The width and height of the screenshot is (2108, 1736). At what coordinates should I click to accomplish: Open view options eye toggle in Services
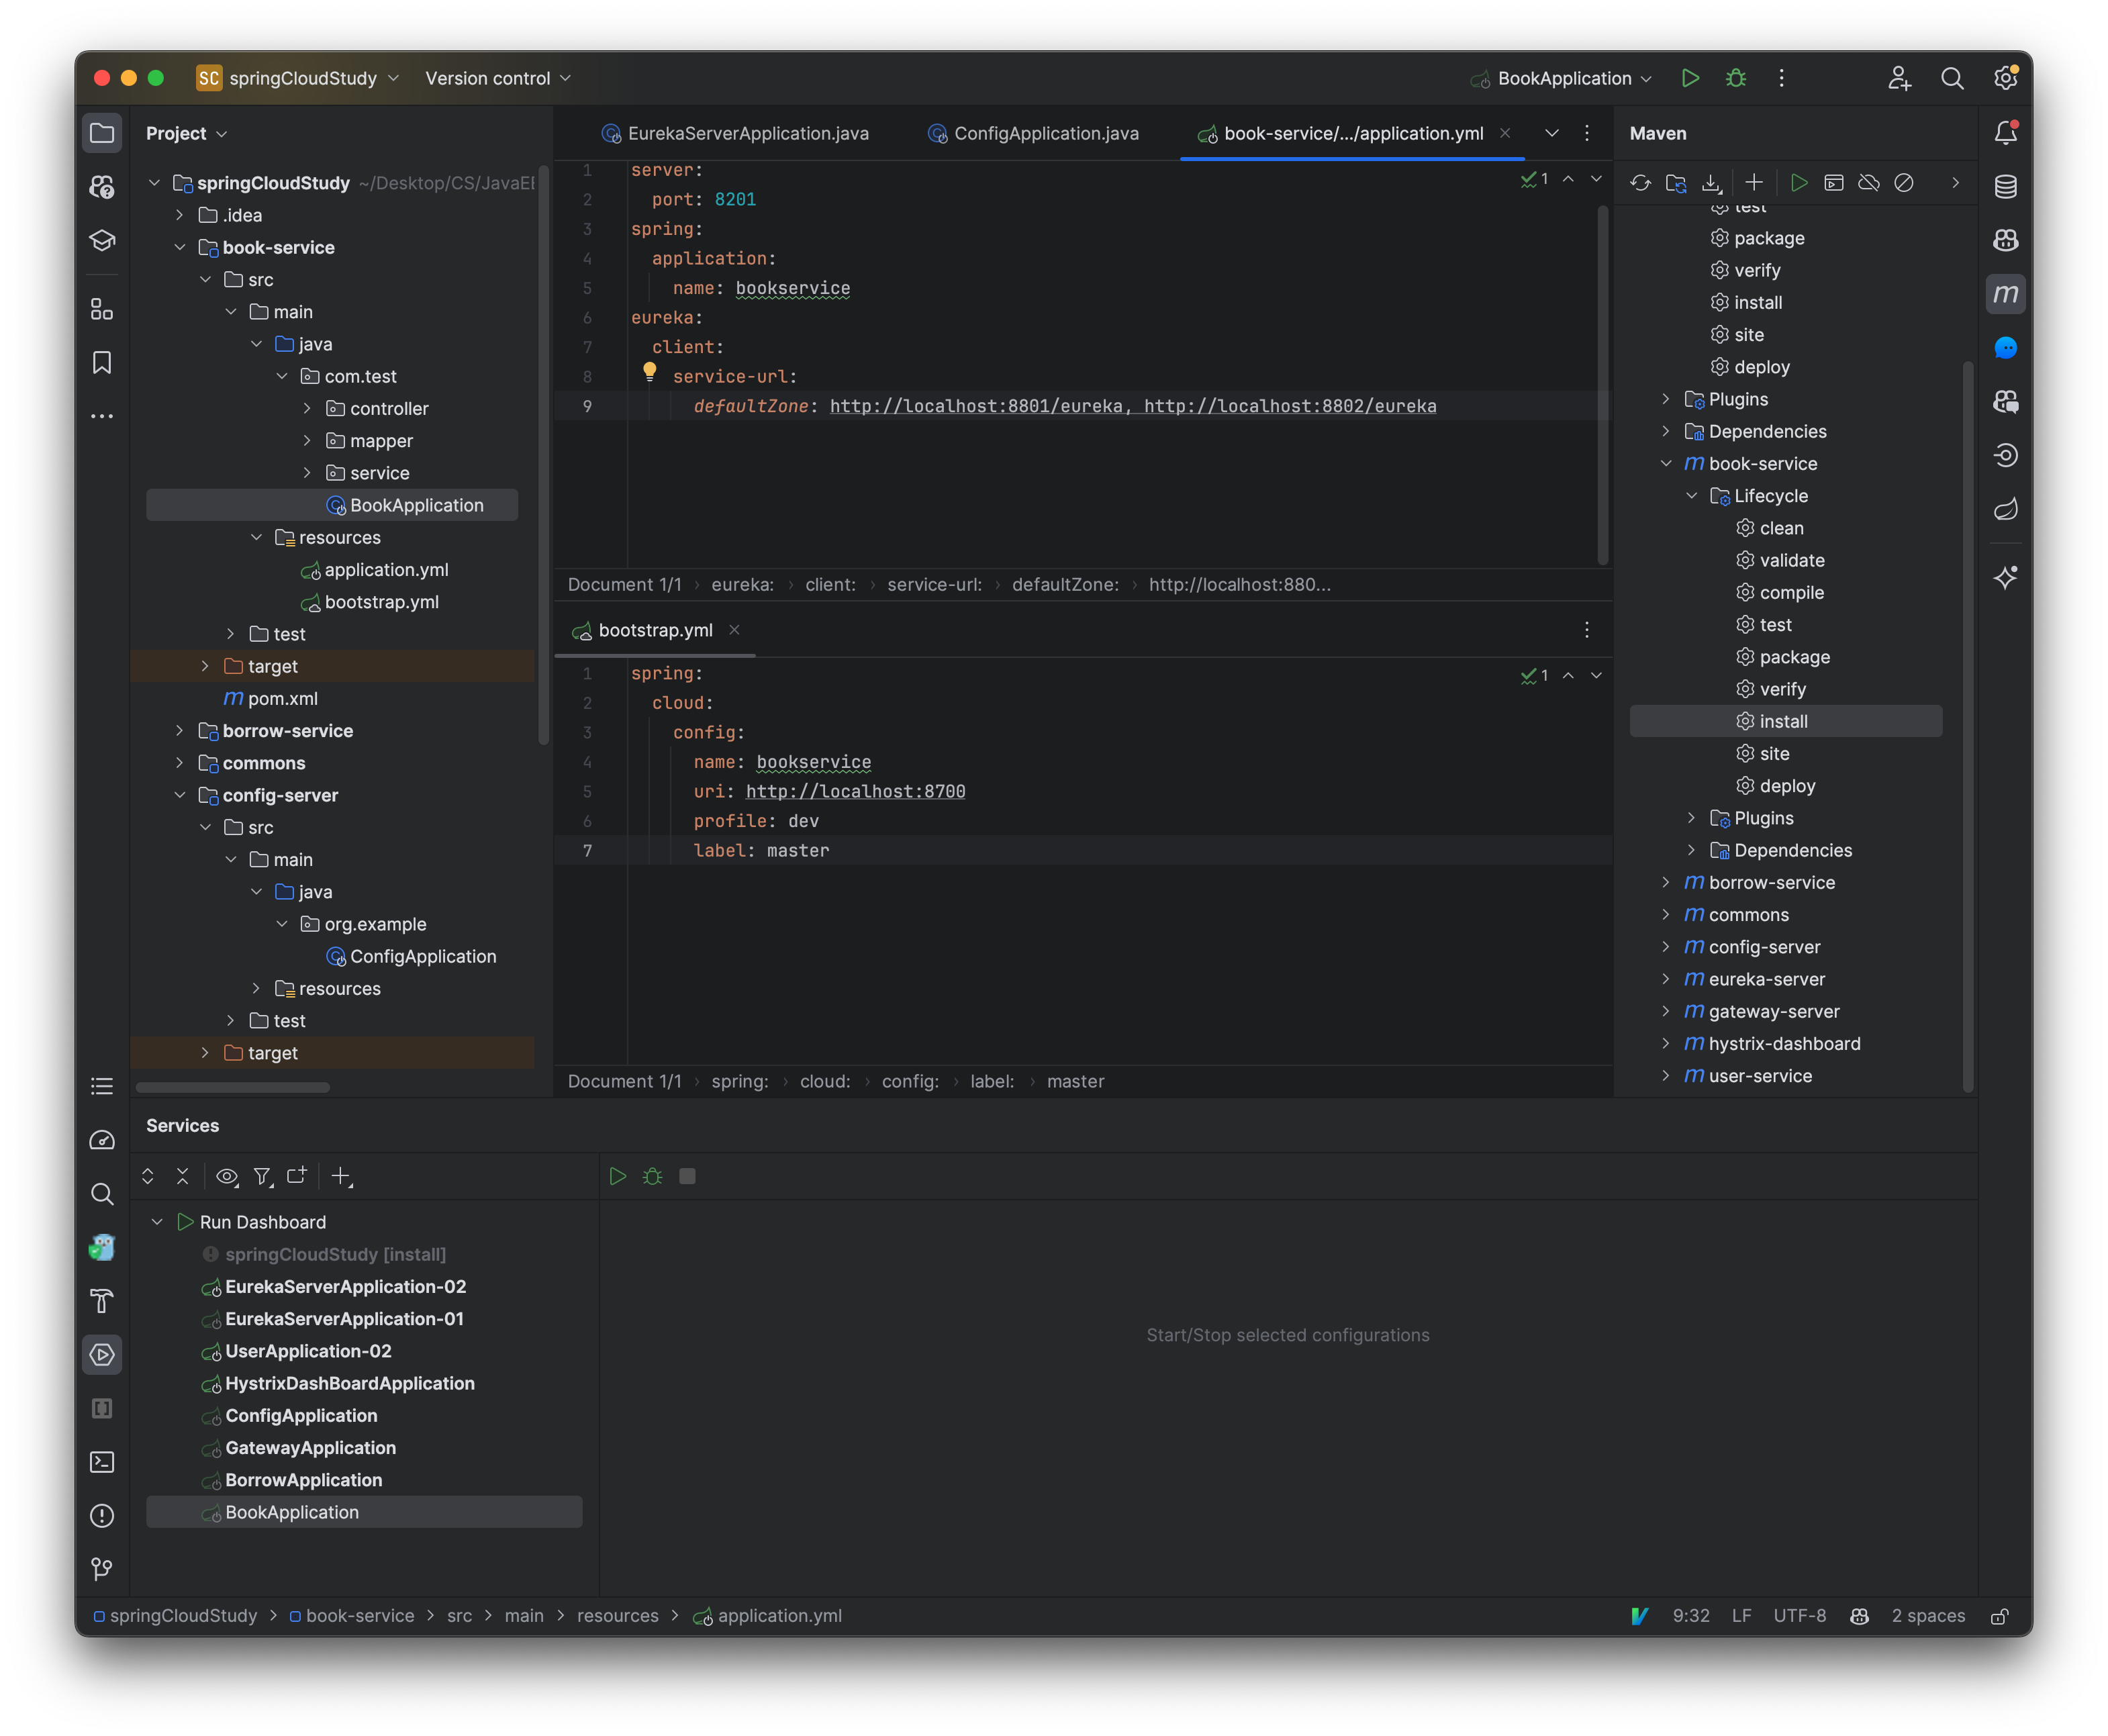coord(227,1177)
